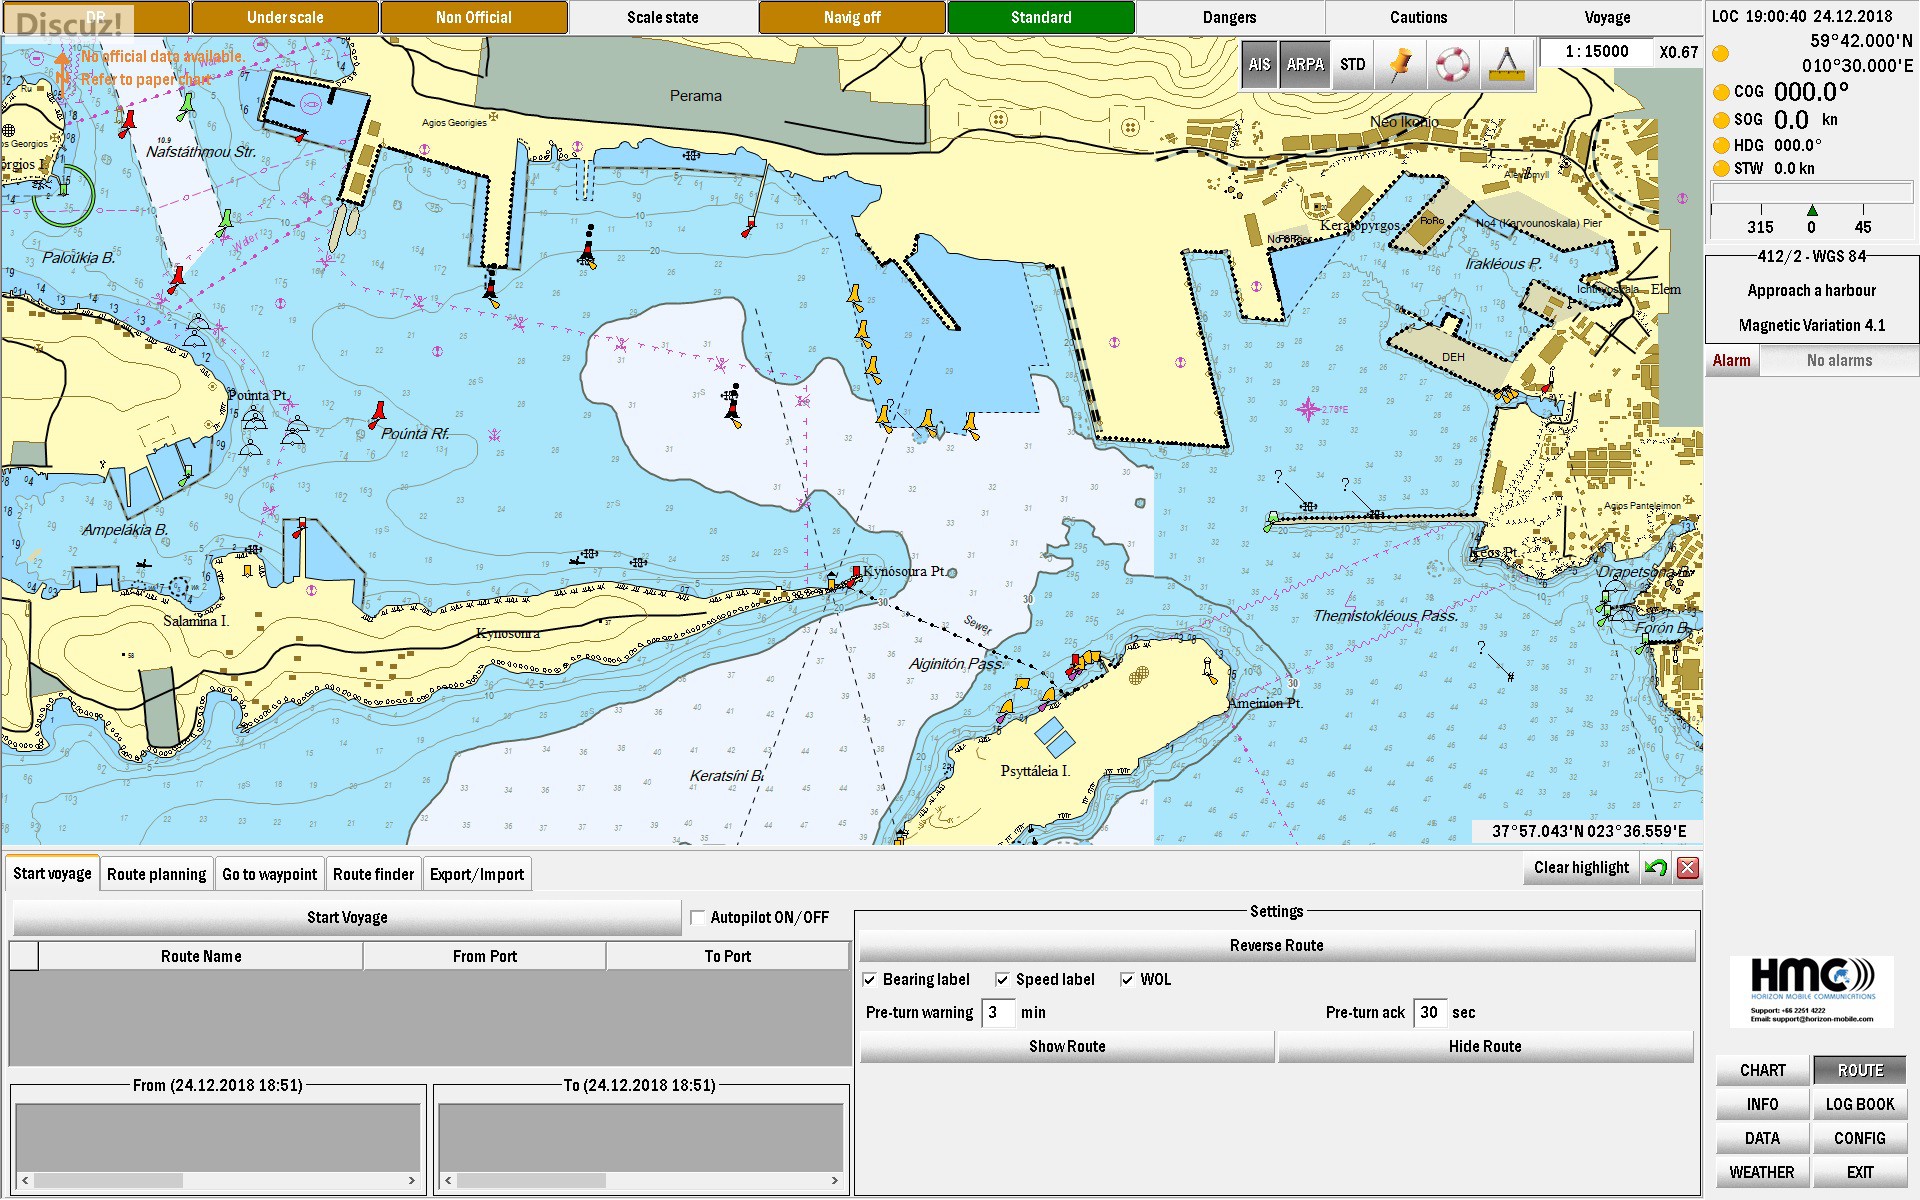The image size is (1920, 1200).
Task: Click the black beacon in the central shoal area
Action: tap(734, 404)
